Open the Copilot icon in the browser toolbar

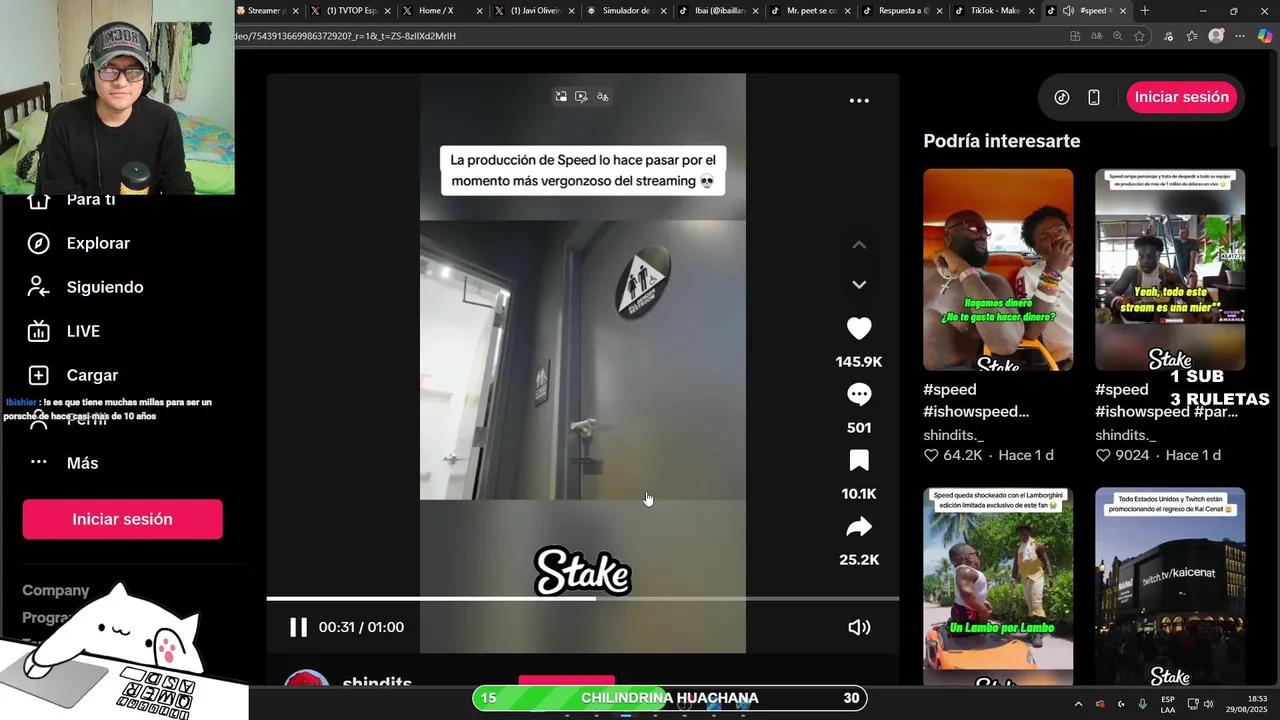point(1265,36)
